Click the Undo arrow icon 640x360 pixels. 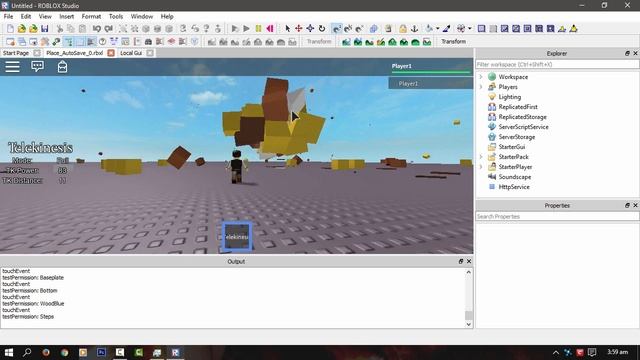pos(97,29)
